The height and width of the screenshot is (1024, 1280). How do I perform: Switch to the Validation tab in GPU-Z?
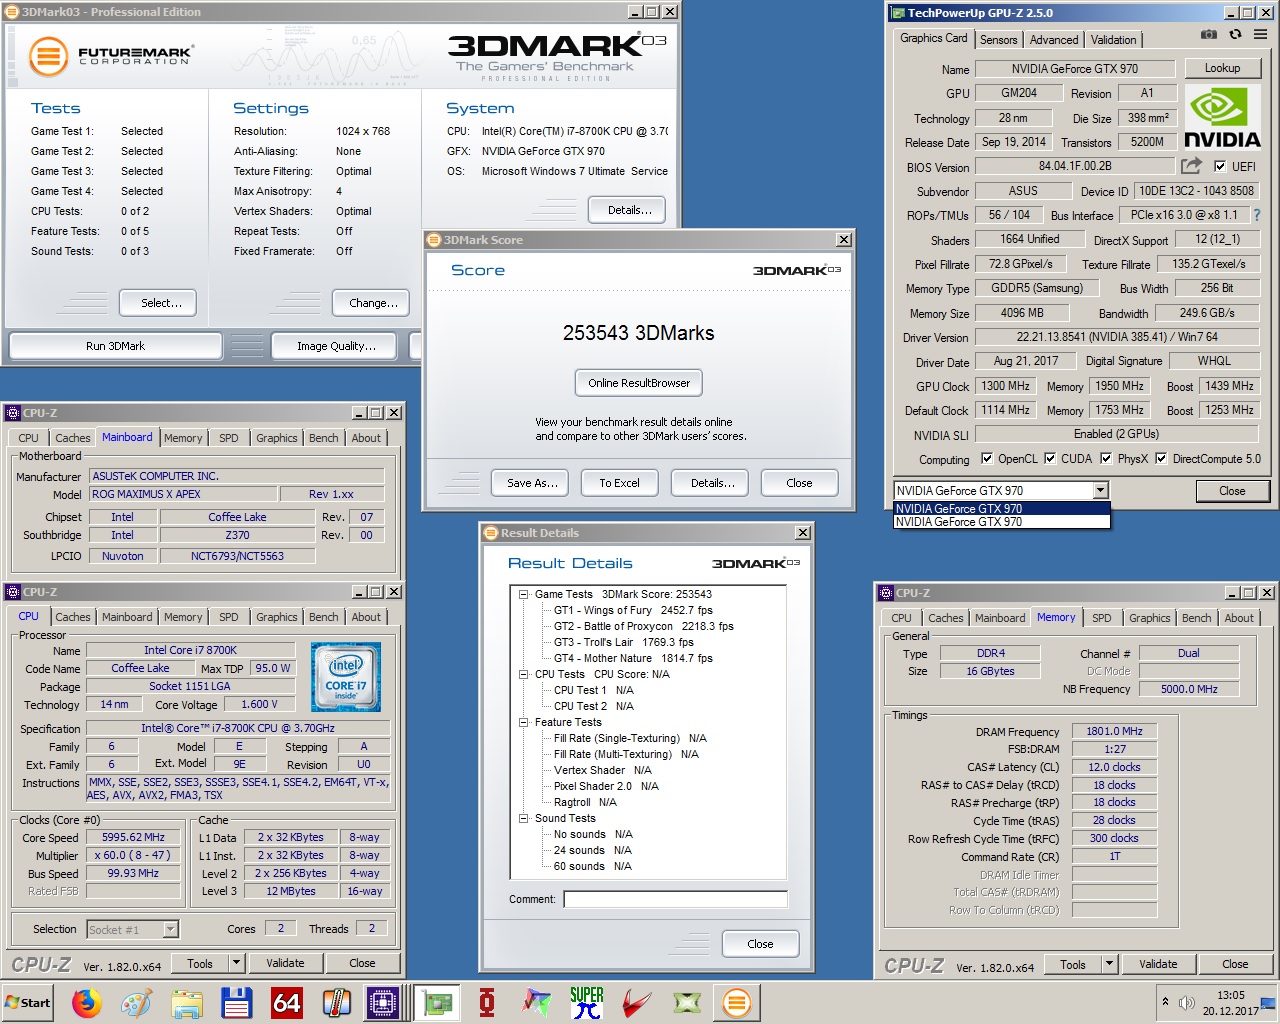point(1113,40)
